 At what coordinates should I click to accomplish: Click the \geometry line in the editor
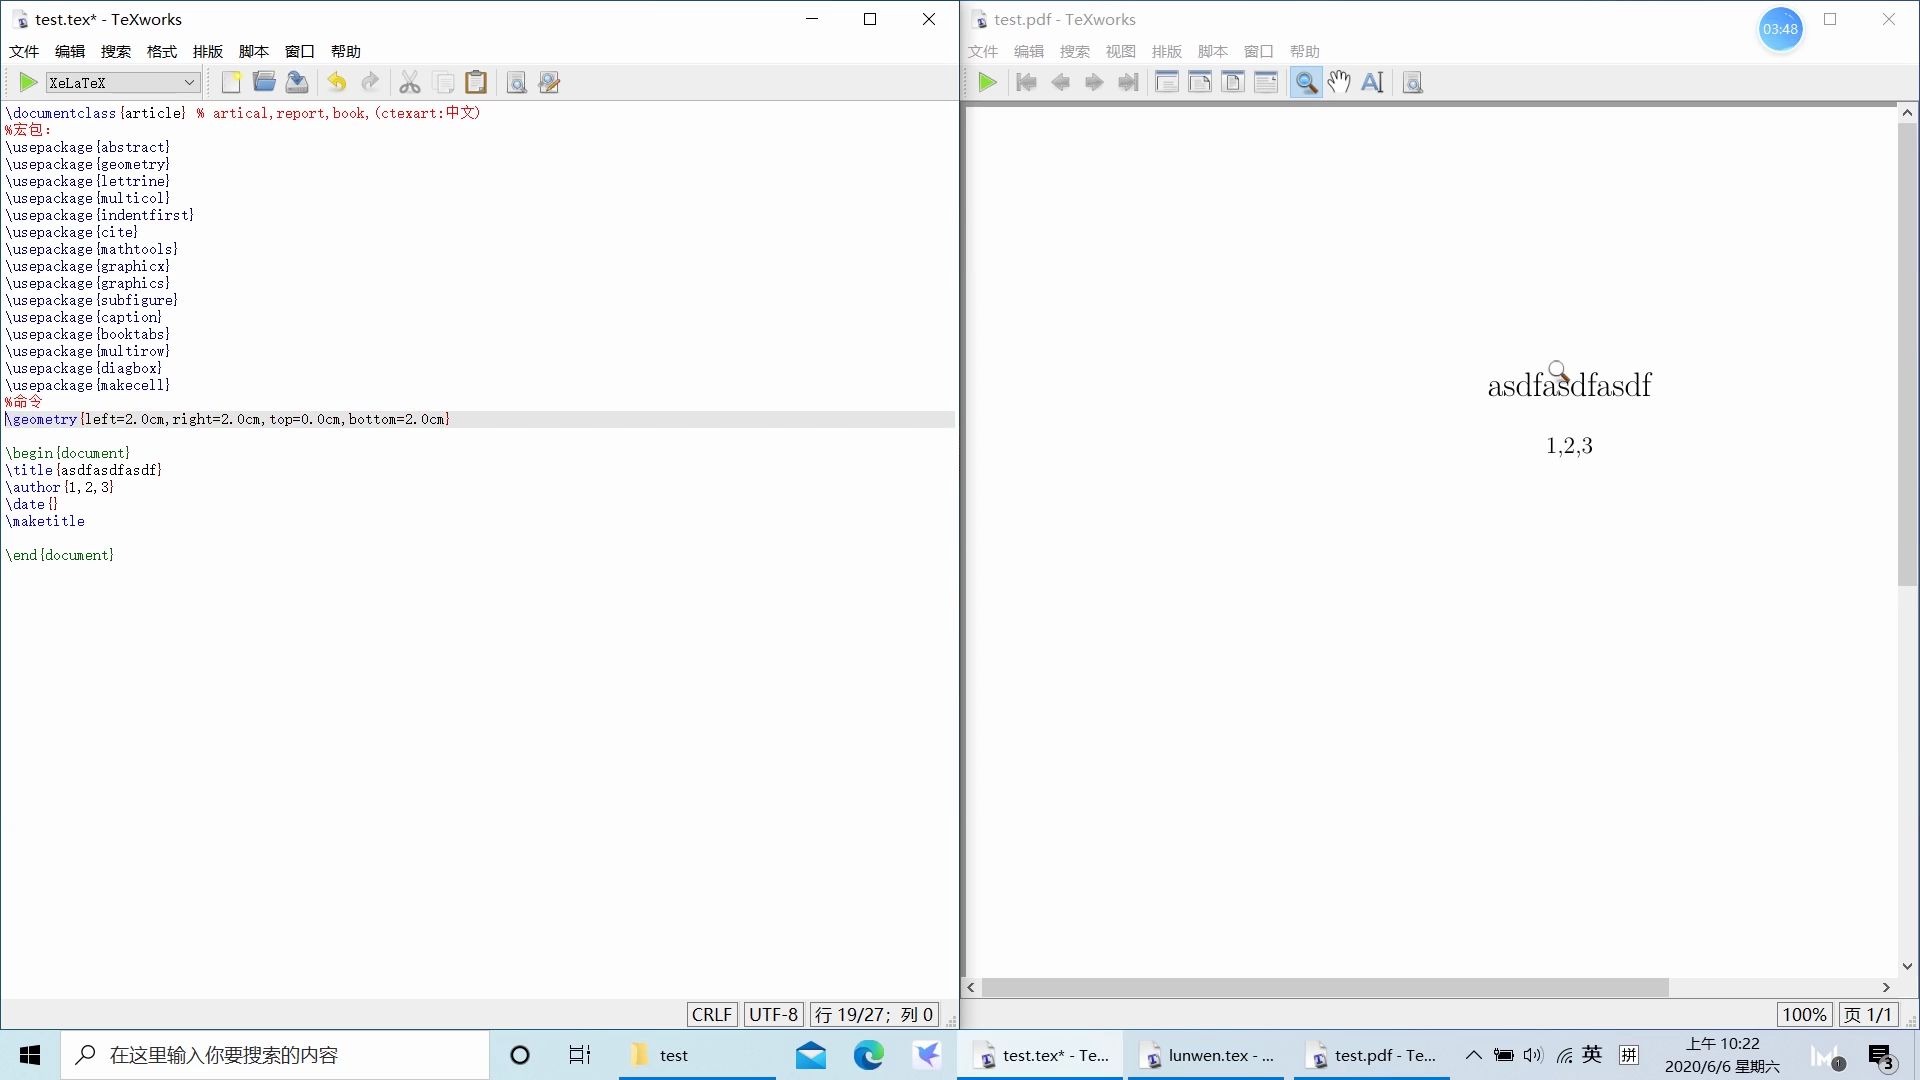[228, 419]
